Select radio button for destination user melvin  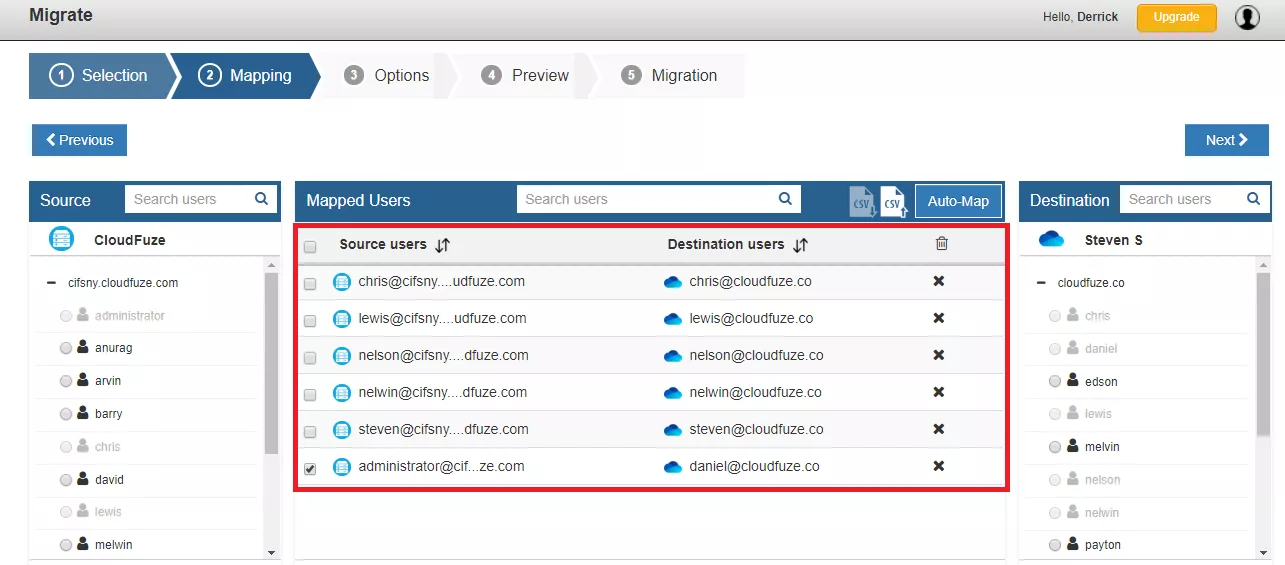[1055, 447]
